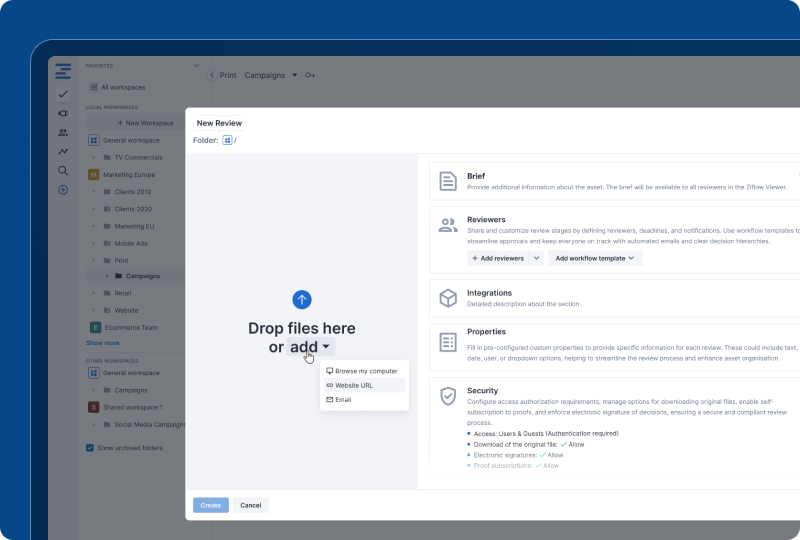The width and height of the screenshot is (800, 540).
Task: Expand the Add workflow template dropdown
Action: (595, 258)
